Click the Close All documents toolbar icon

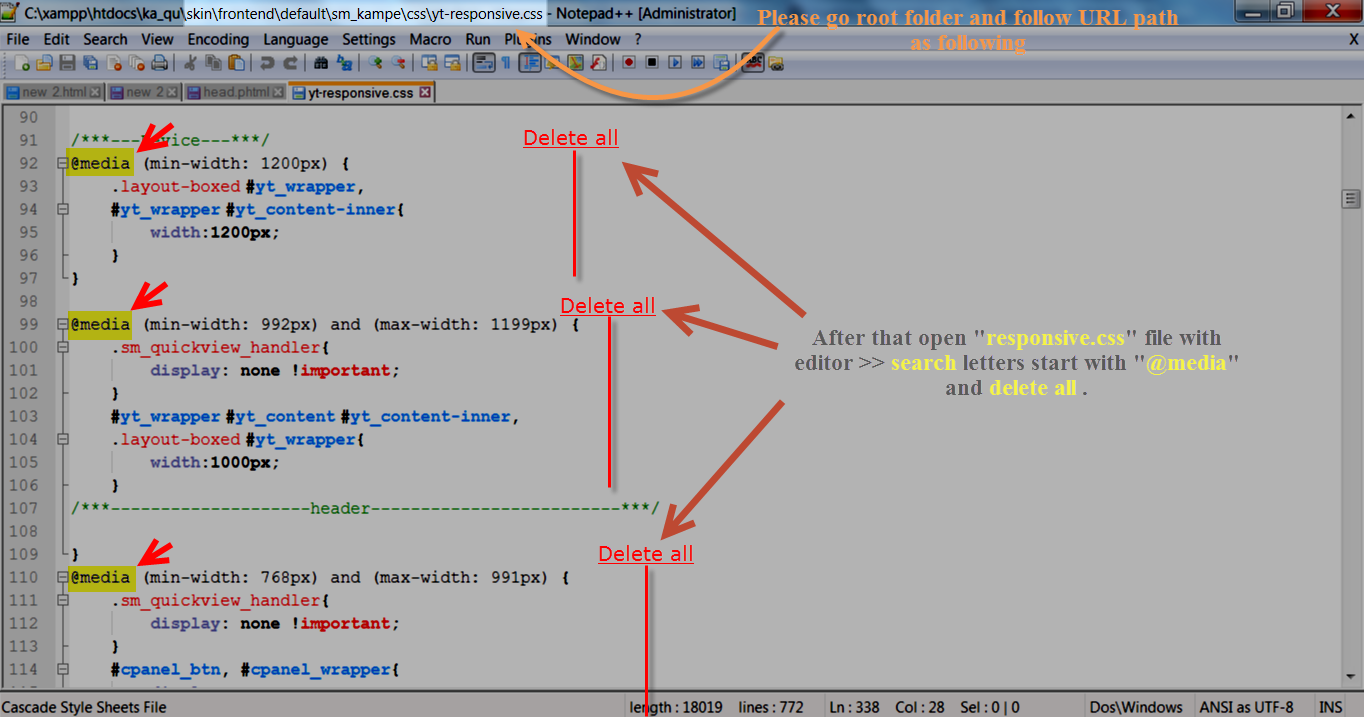[136, 63]
